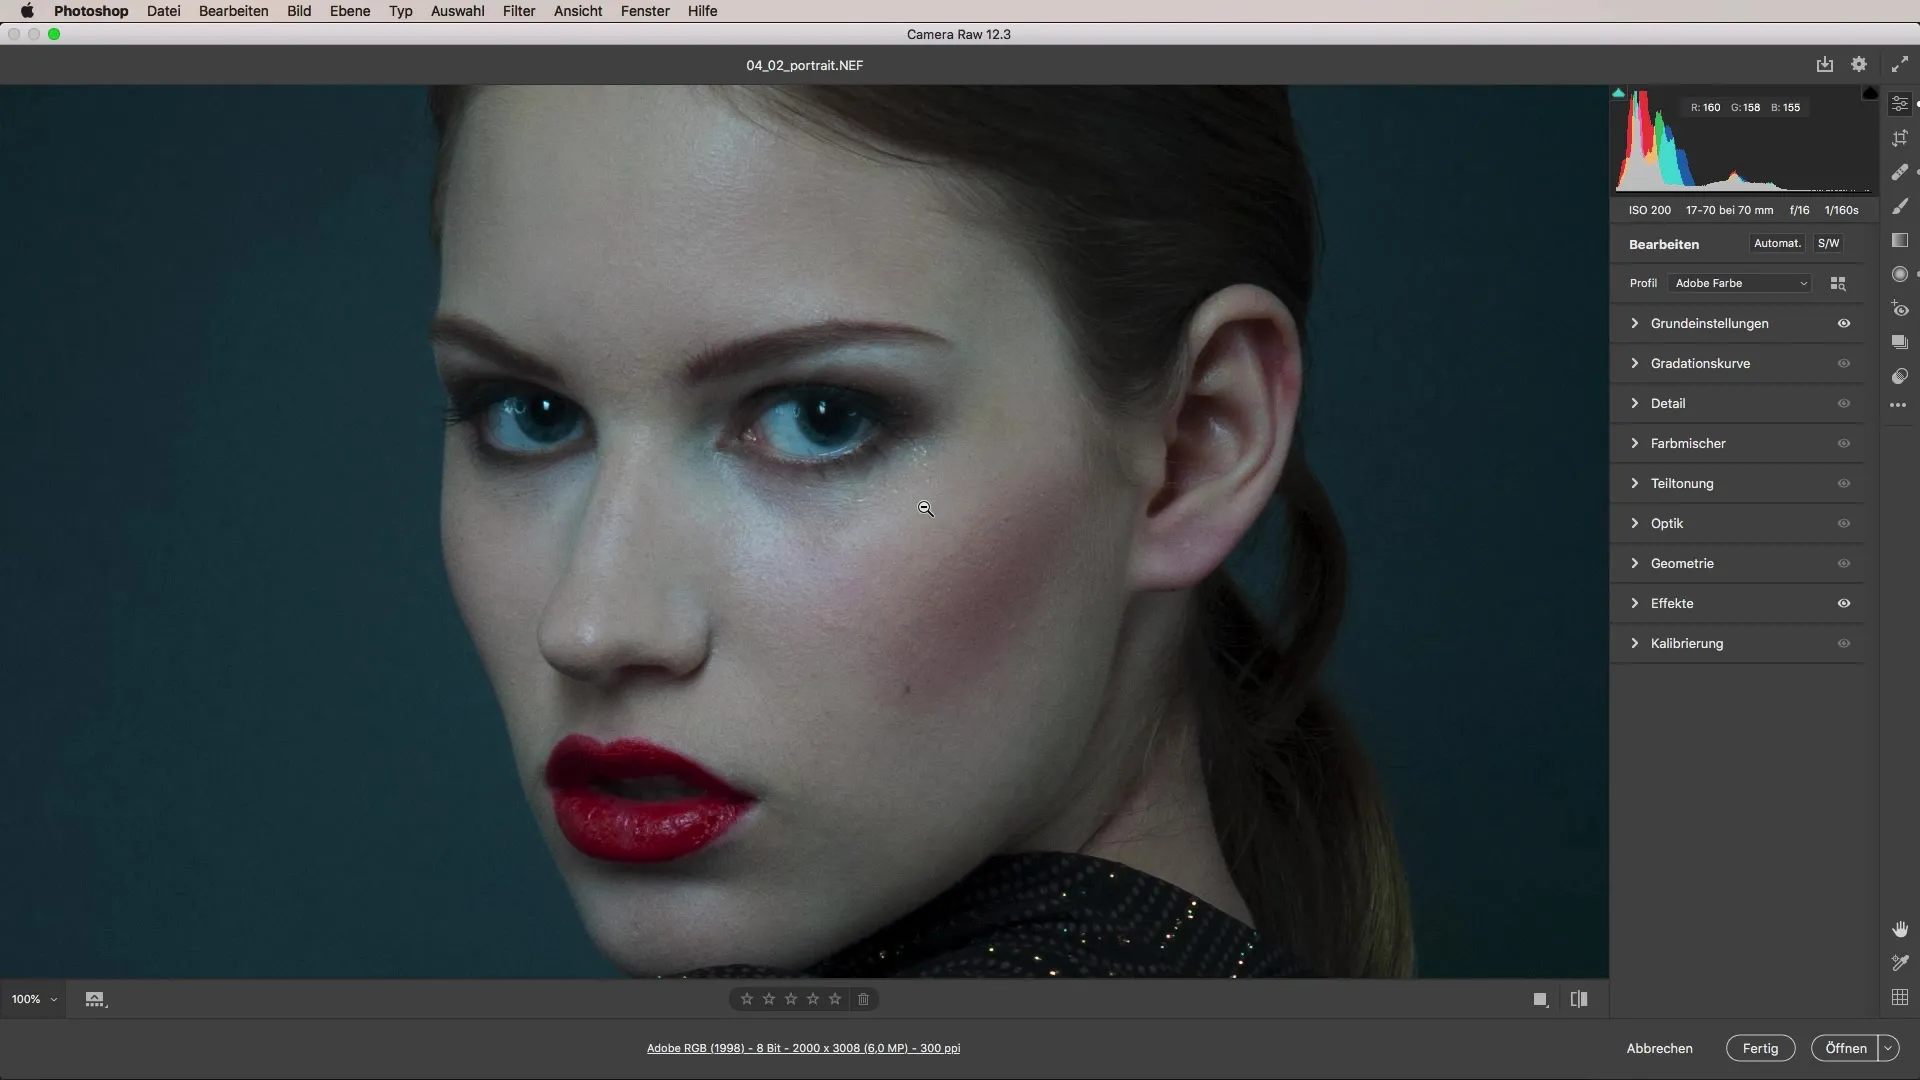The width and height of the screenshot is (1920, 1080).
Task: Open the Snapshots panel icon
Action: 1900,342
